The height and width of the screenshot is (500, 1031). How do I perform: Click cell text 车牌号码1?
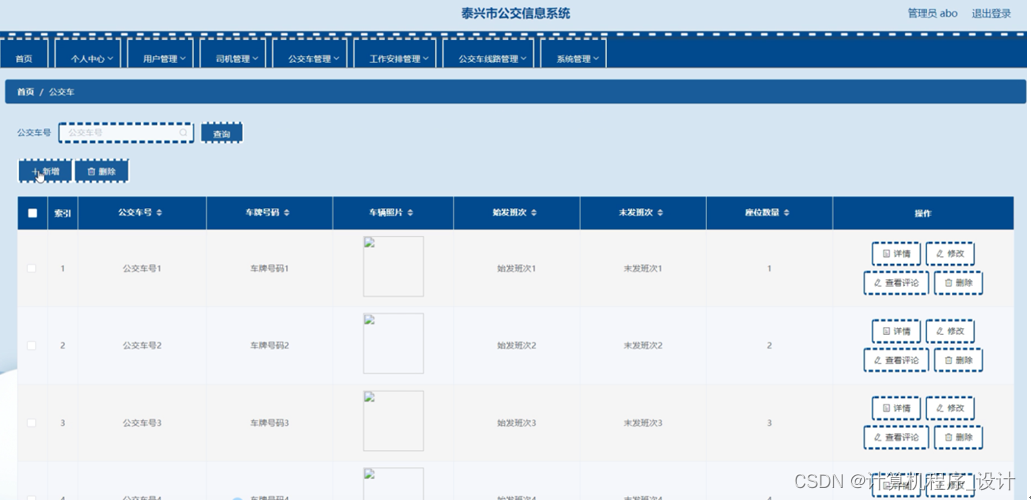click(x=270, y=268)
